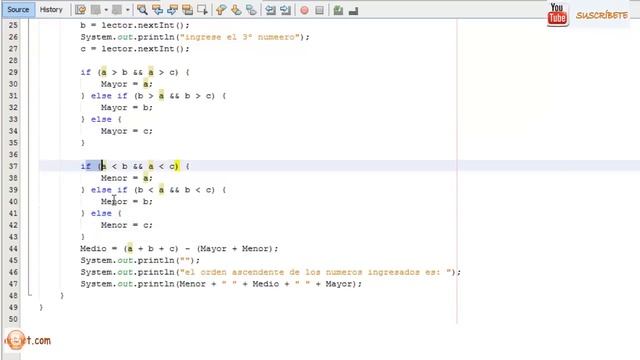Click line "Medio = (a + b + c) - (Mayor + Menor);"
640x360 pixels.
pos(179,249)
